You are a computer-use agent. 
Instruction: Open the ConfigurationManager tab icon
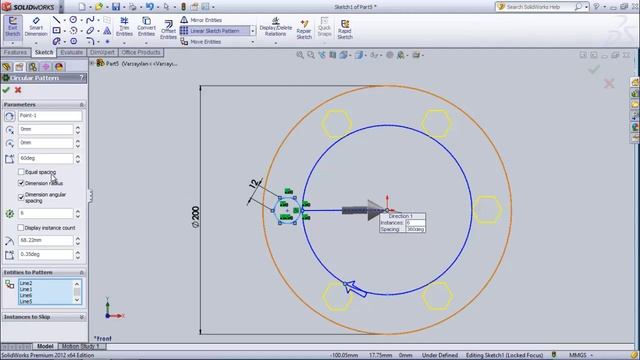[x=33, y=67]
